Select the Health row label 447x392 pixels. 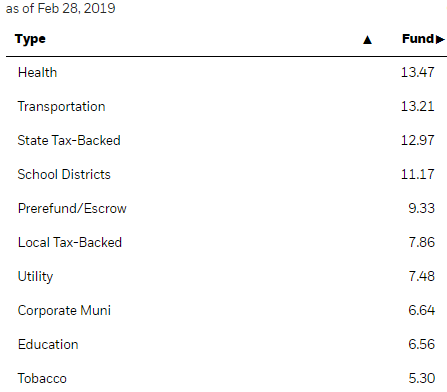coord(37,72)
